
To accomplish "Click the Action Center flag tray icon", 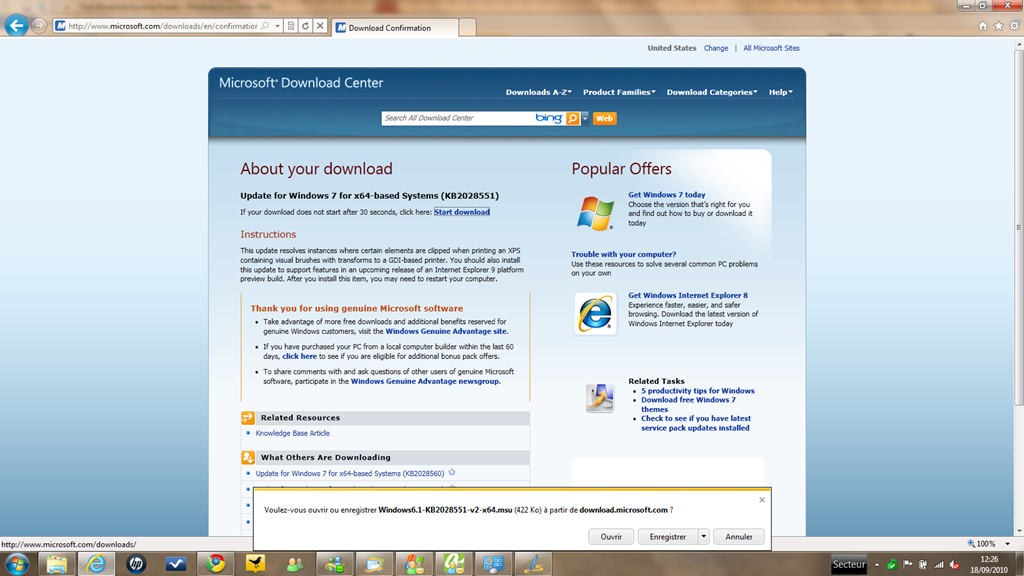I will (x=908, y=565).
